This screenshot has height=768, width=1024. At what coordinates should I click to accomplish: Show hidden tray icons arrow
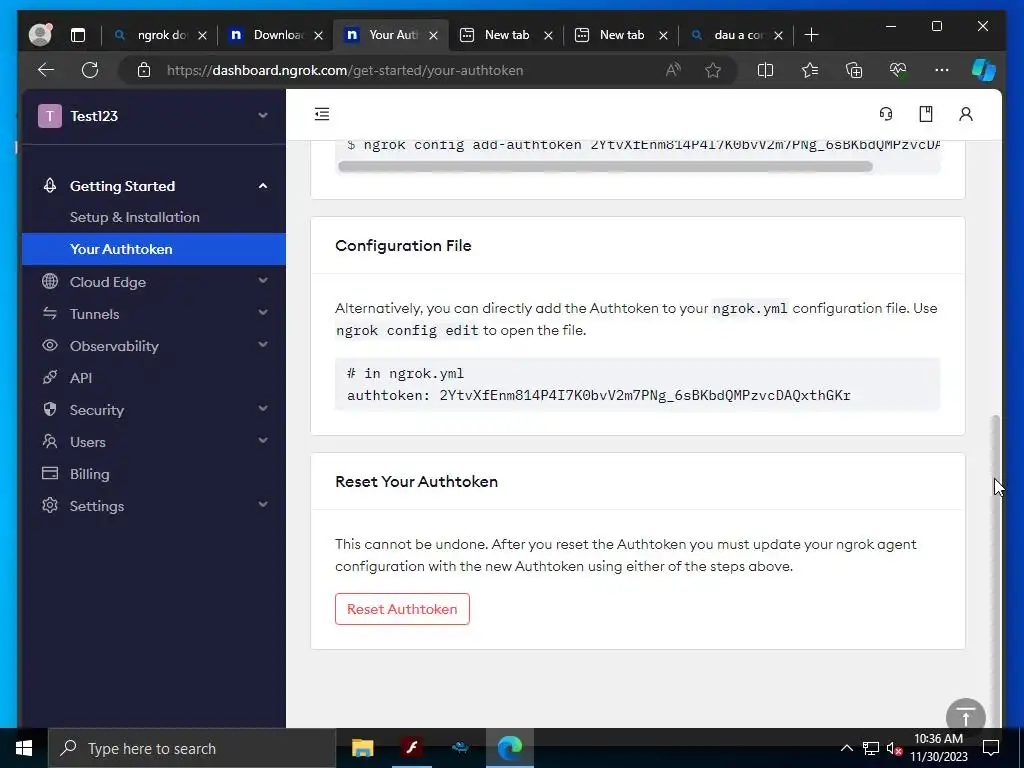(846, 748)
